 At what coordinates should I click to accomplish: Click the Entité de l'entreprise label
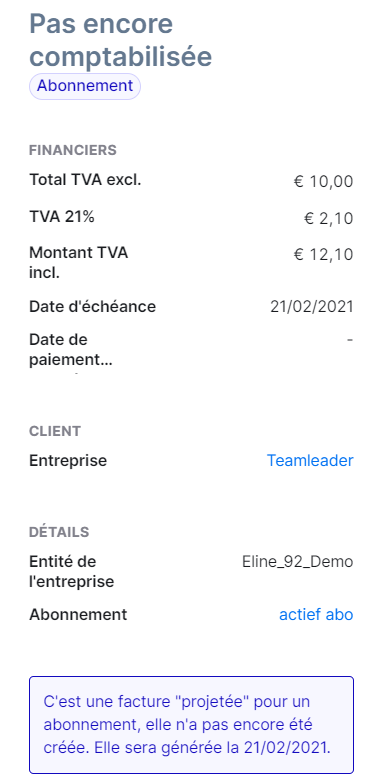pos(72,571)
